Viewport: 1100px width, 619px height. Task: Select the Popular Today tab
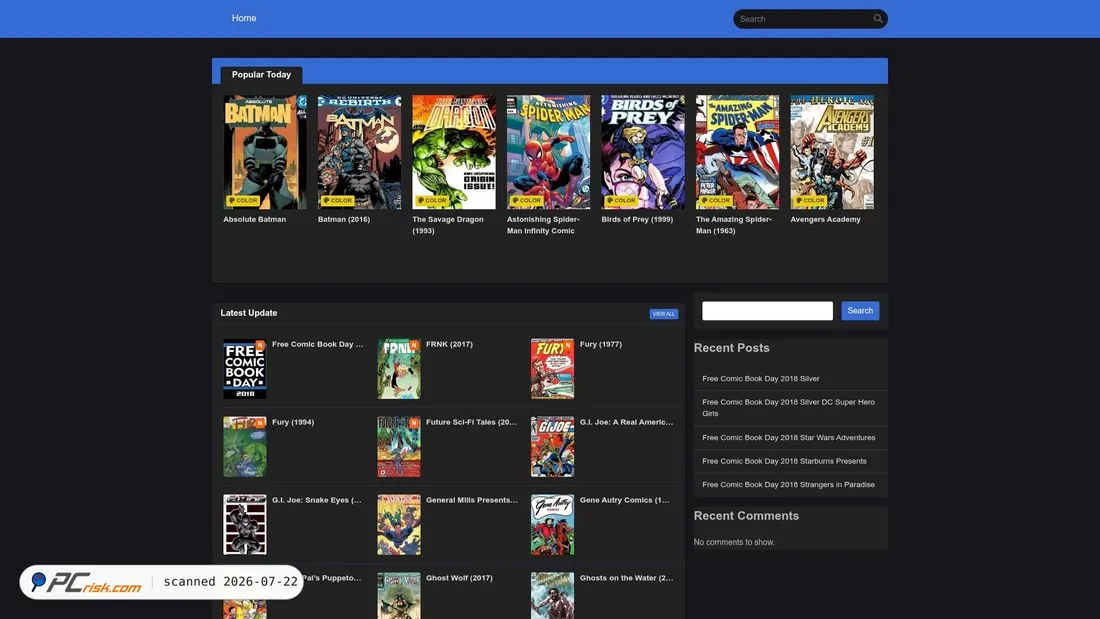[261, 74]
